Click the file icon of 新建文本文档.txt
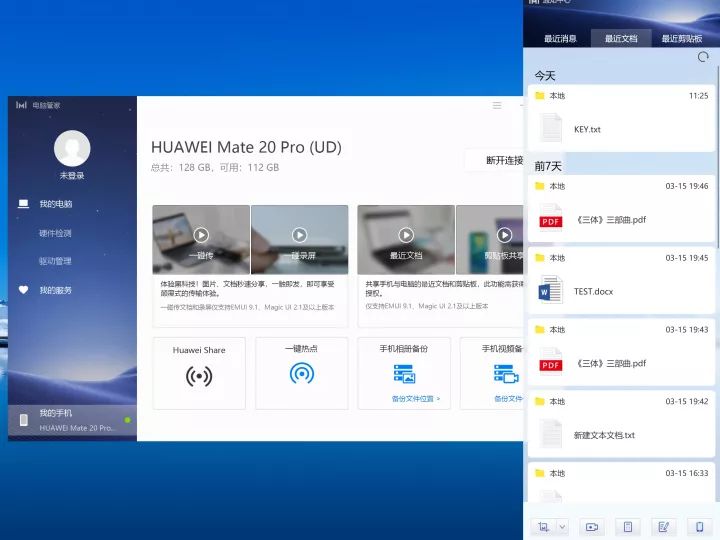 tap(551, 433)
